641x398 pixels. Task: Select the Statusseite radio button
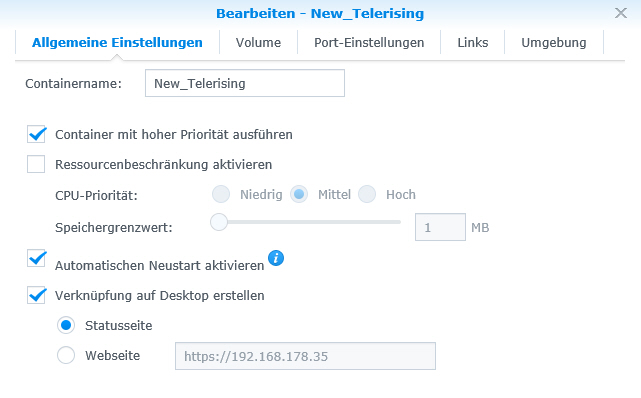point(66,325)
